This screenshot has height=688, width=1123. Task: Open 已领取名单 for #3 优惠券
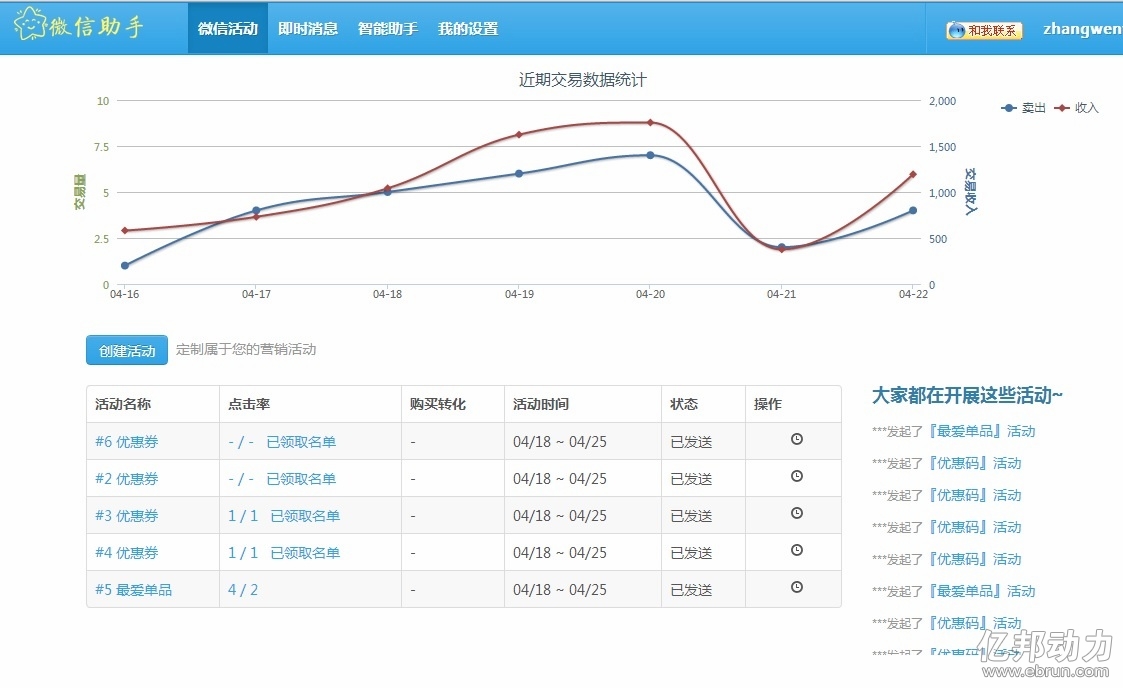pos(305,515)
